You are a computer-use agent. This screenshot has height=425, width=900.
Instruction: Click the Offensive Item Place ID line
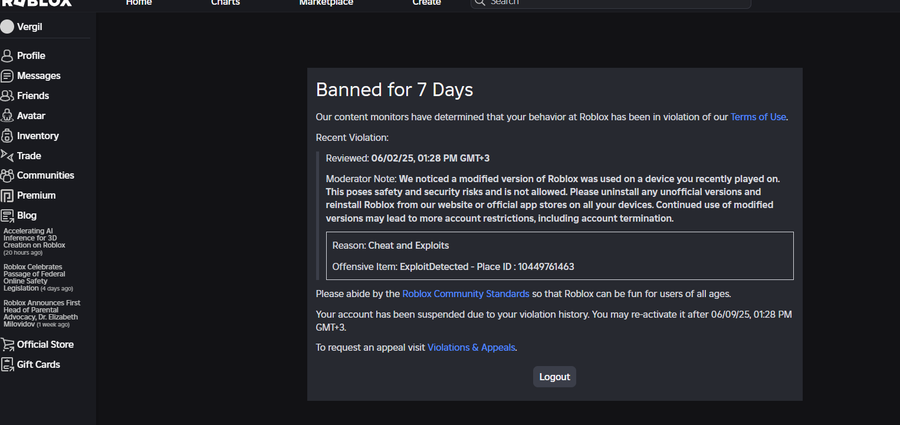point(453,267)
